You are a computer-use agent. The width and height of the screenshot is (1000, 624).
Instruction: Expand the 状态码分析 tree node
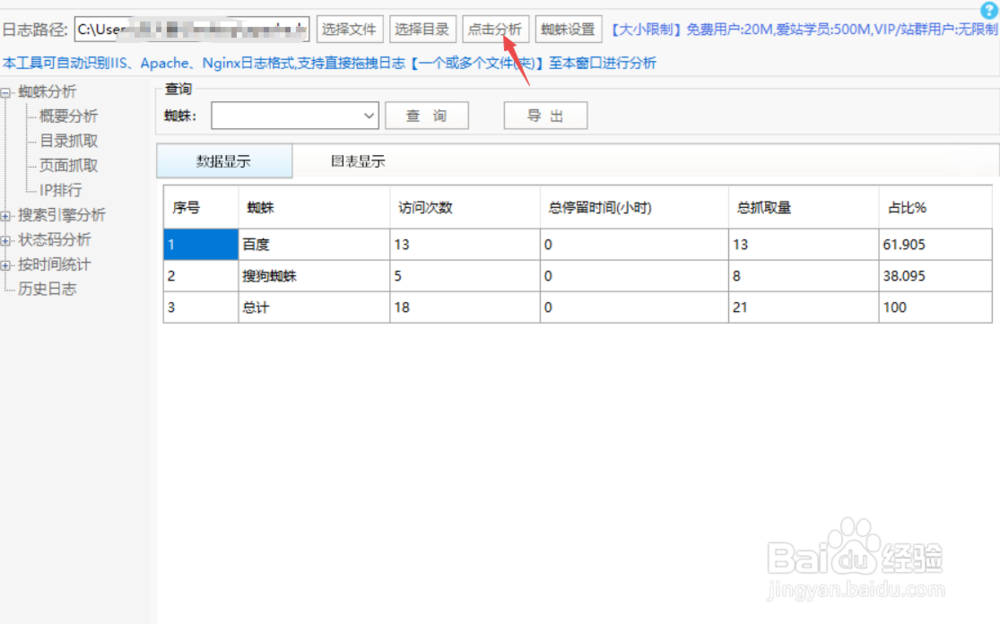click(x=6, y=241)
